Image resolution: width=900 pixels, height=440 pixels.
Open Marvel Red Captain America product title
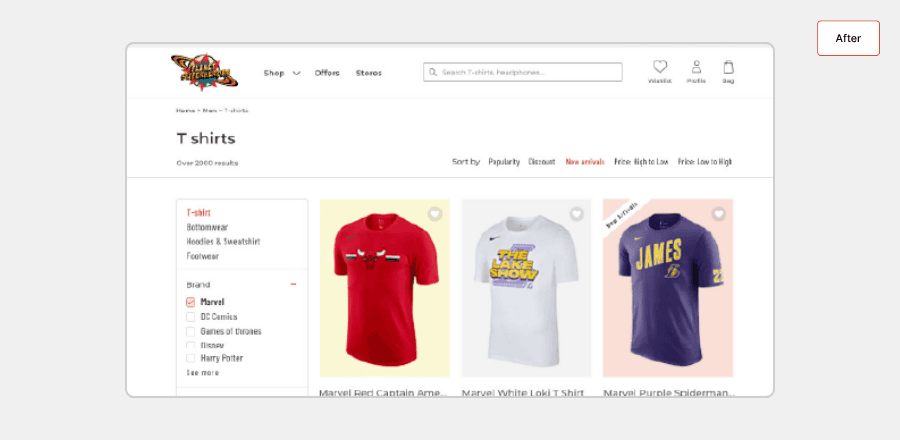(383, 393)
